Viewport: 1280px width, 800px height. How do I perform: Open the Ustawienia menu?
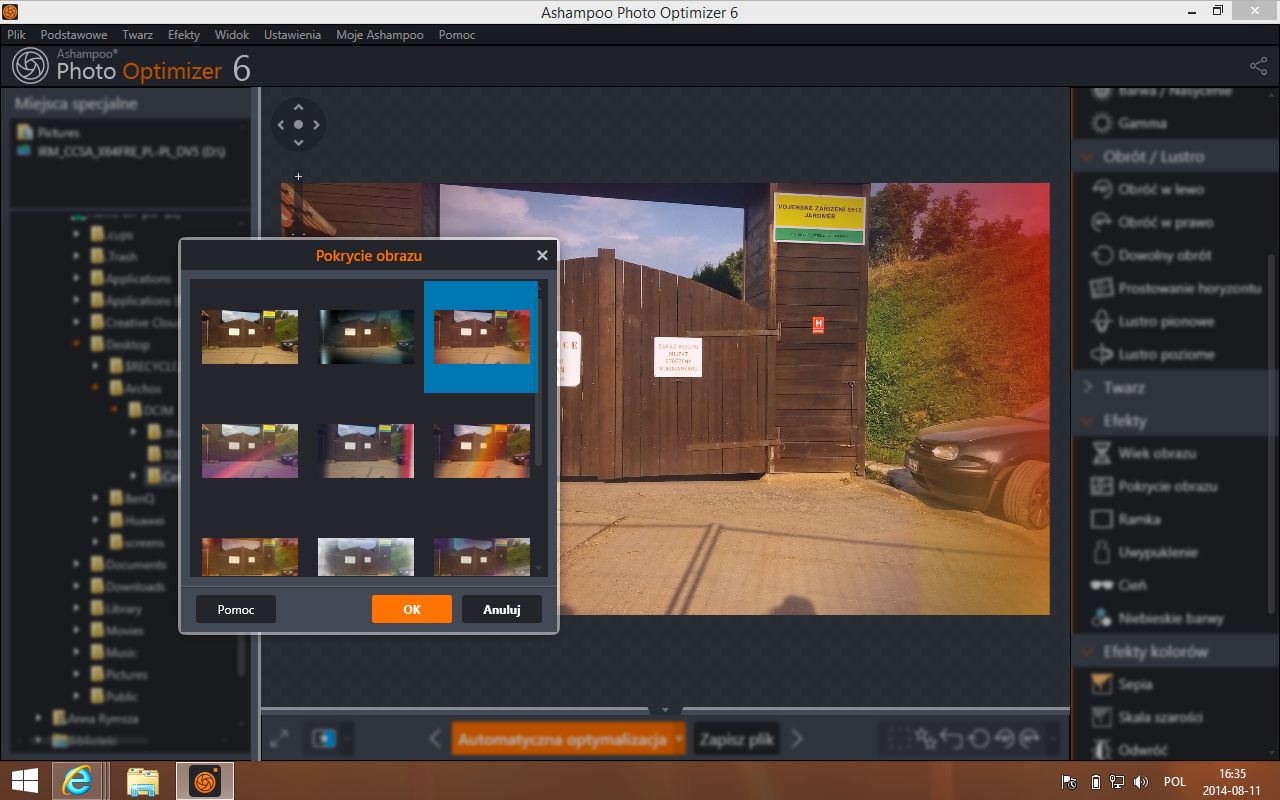pyautogui.click(x=292, y=34)
